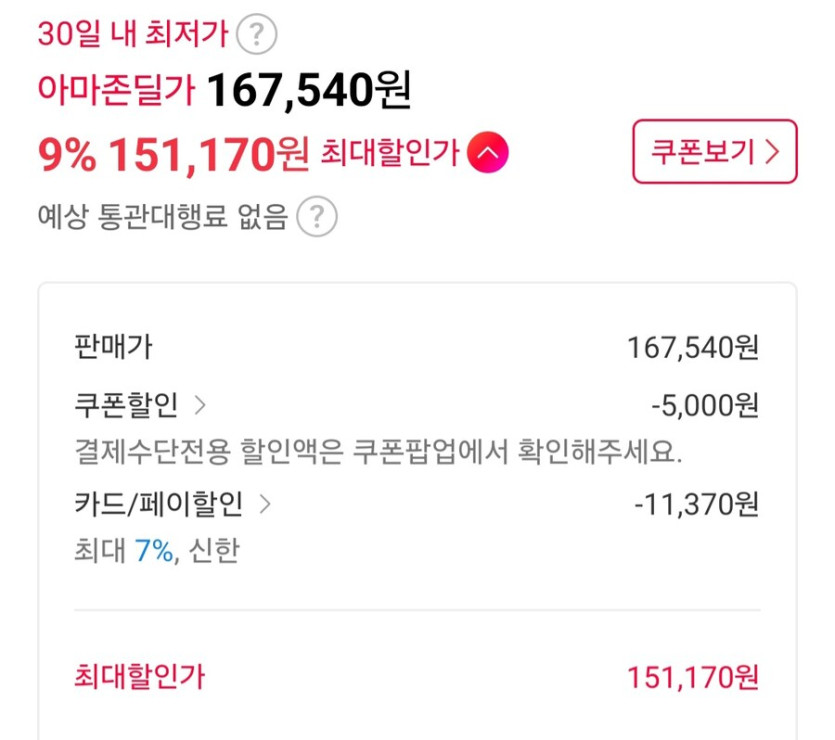Click the -11,370원 card discount amount
The height and width of the screenshot is (740, 835).
(x=696, y=504)
